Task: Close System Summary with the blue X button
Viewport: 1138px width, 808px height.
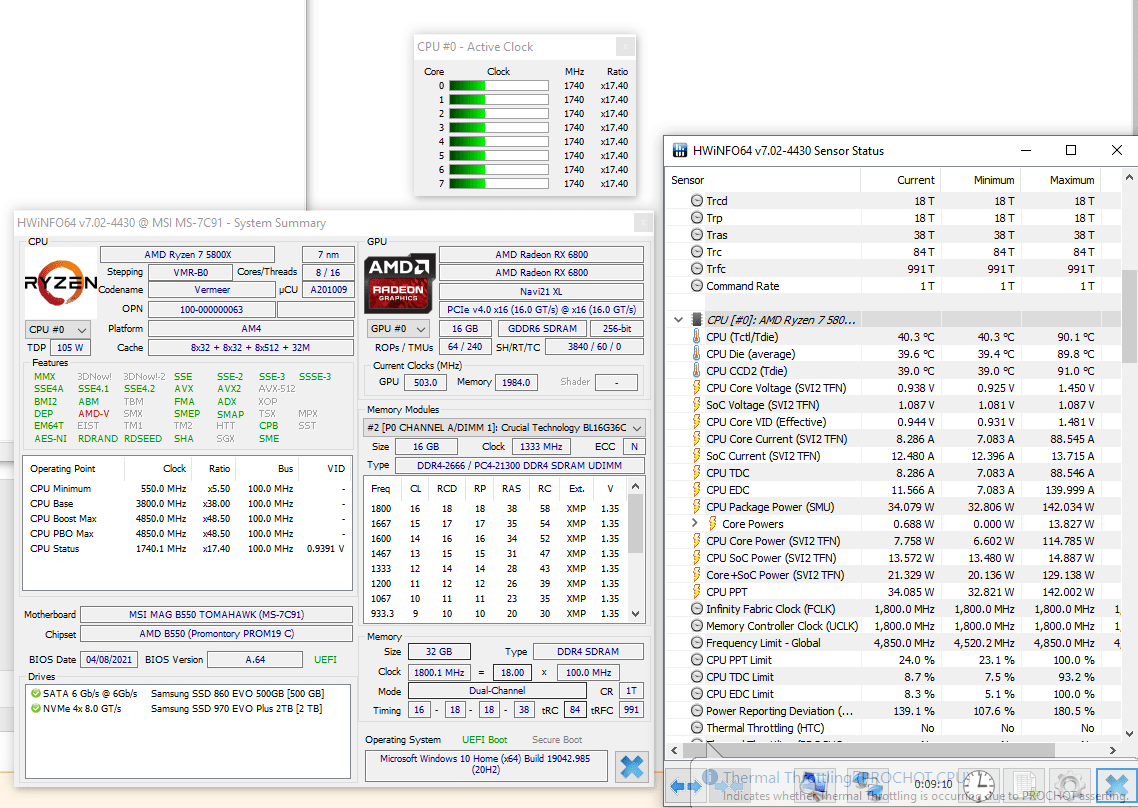Action: tap(632, 767)
